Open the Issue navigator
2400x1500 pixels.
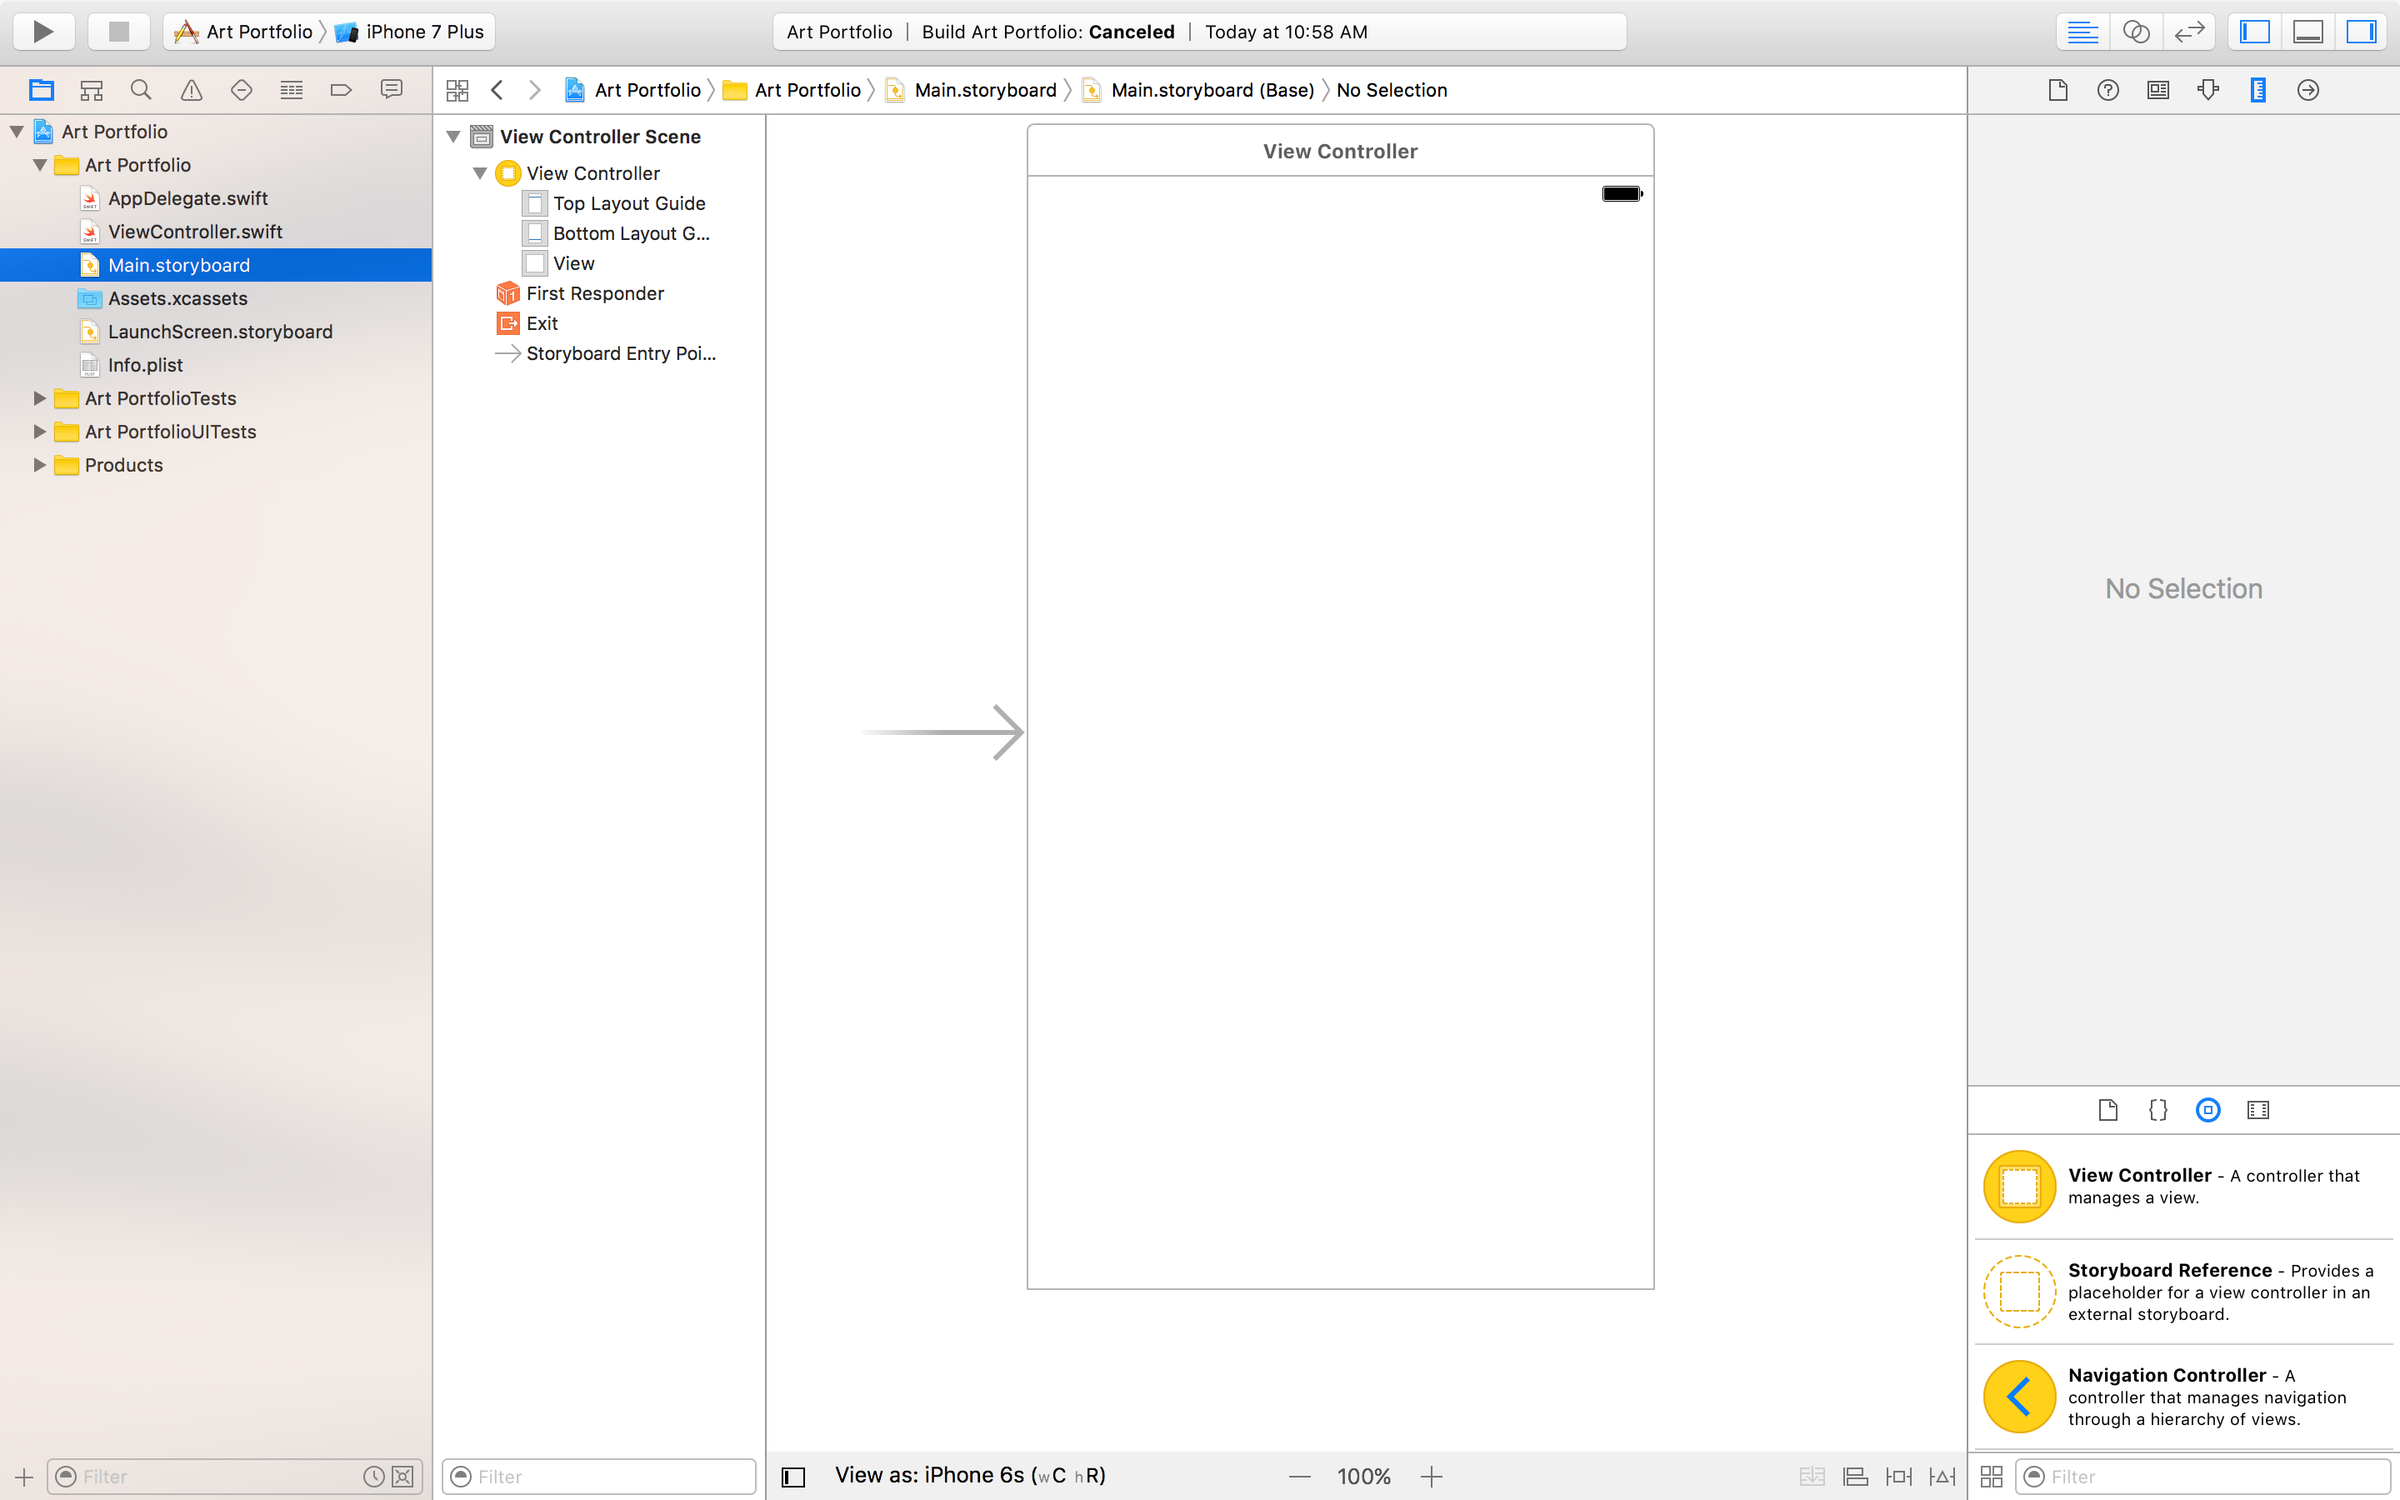191,89
